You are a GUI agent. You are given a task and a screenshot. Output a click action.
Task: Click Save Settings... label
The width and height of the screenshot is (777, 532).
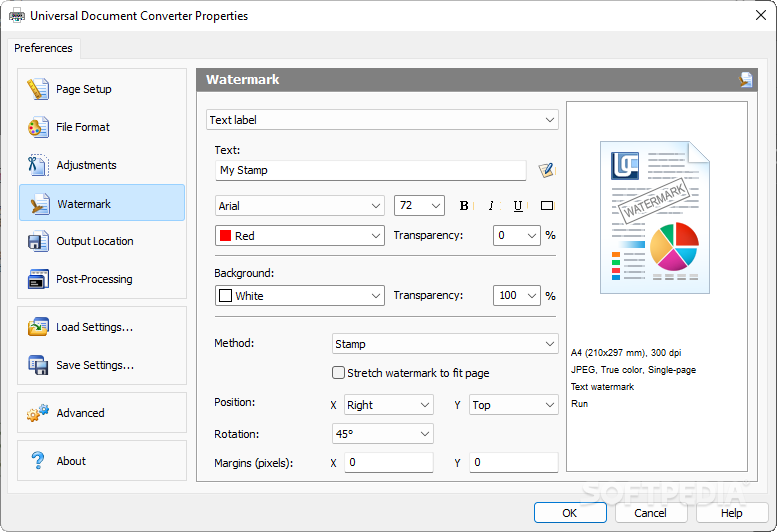coord(95,366)
